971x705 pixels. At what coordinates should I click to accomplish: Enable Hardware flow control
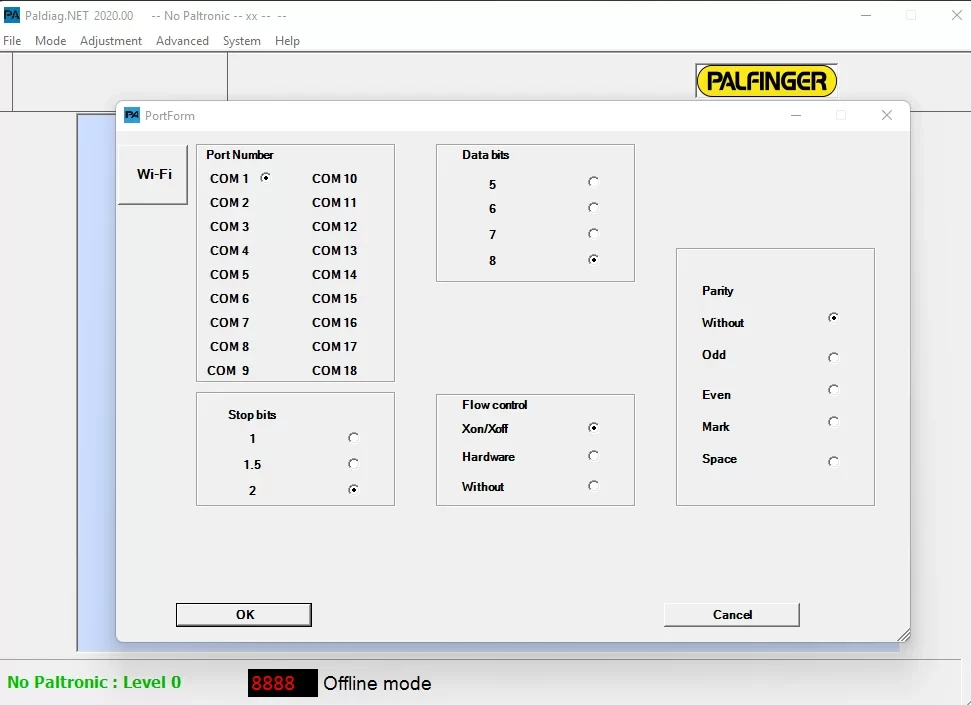594,456
